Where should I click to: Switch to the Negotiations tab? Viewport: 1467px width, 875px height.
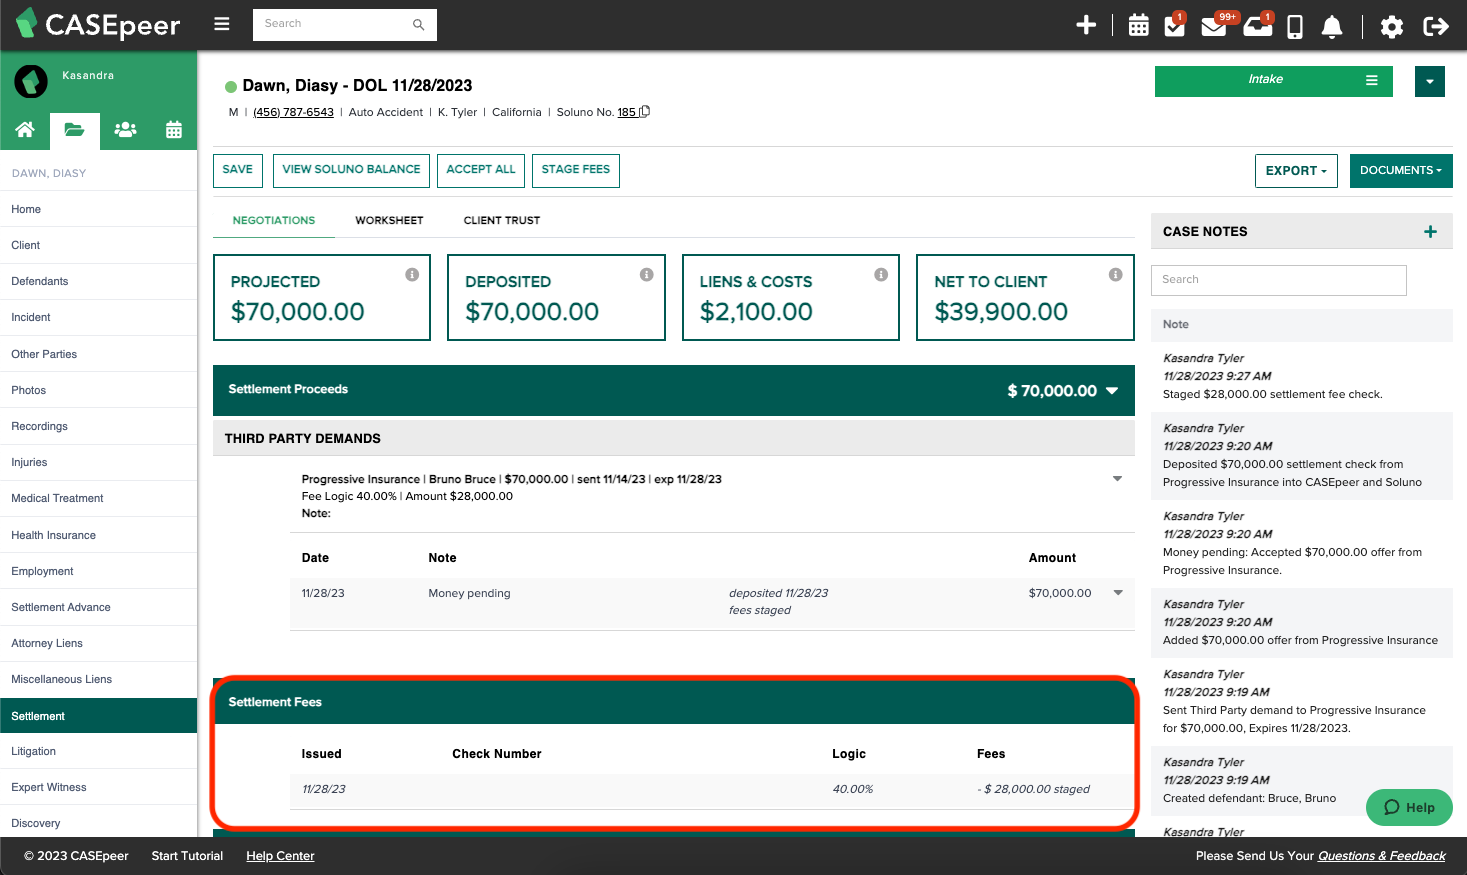274,221
